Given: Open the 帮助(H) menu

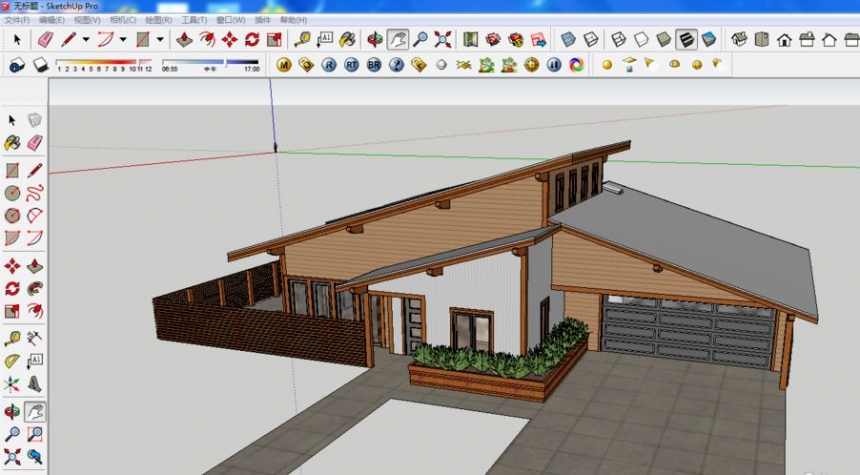Looking at the screenshot, I should [x=293, y=20].
